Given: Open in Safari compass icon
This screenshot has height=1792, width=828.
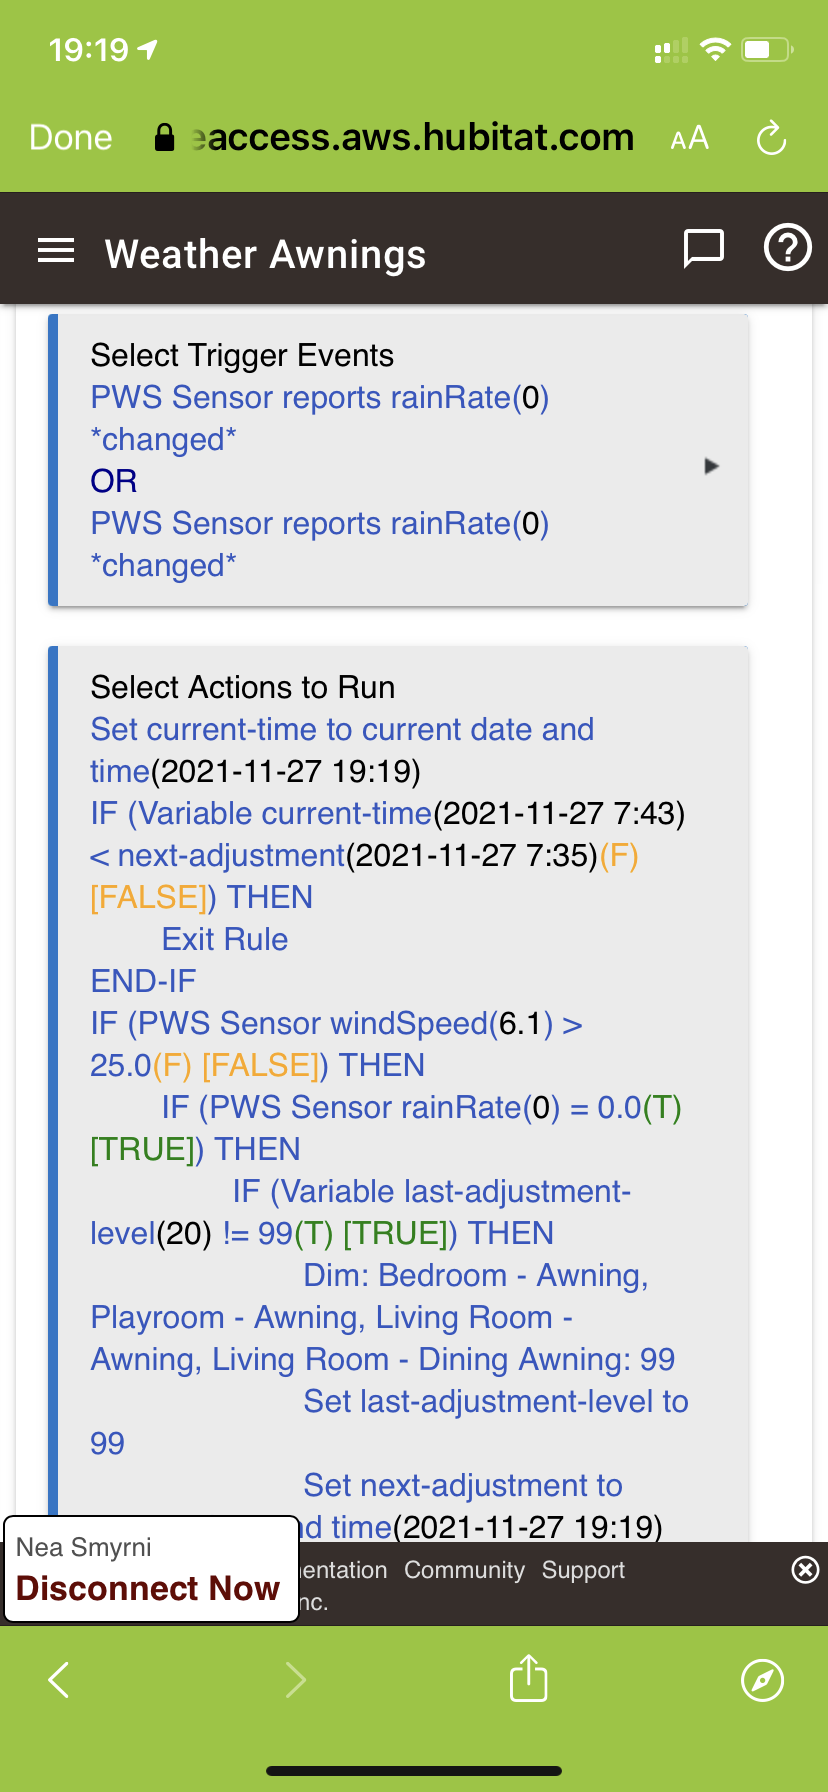Looking at the screenshot, I should [762, 1680].
